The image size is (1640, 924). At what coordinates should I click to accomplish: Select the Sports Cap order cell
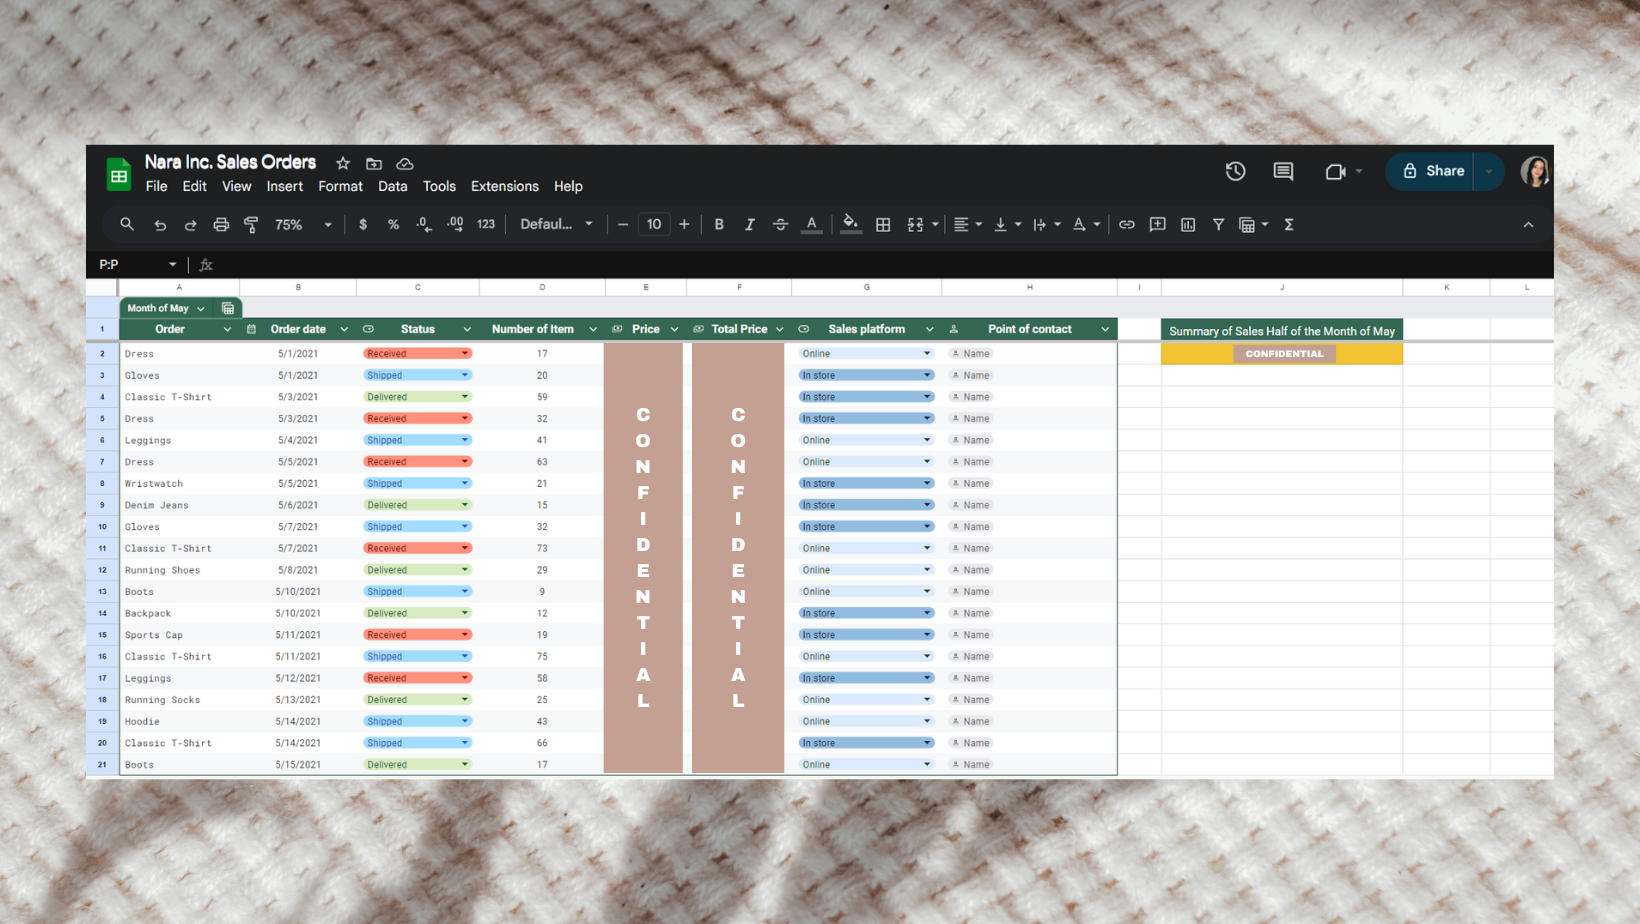pyautogui.click(x=180, y=635)
